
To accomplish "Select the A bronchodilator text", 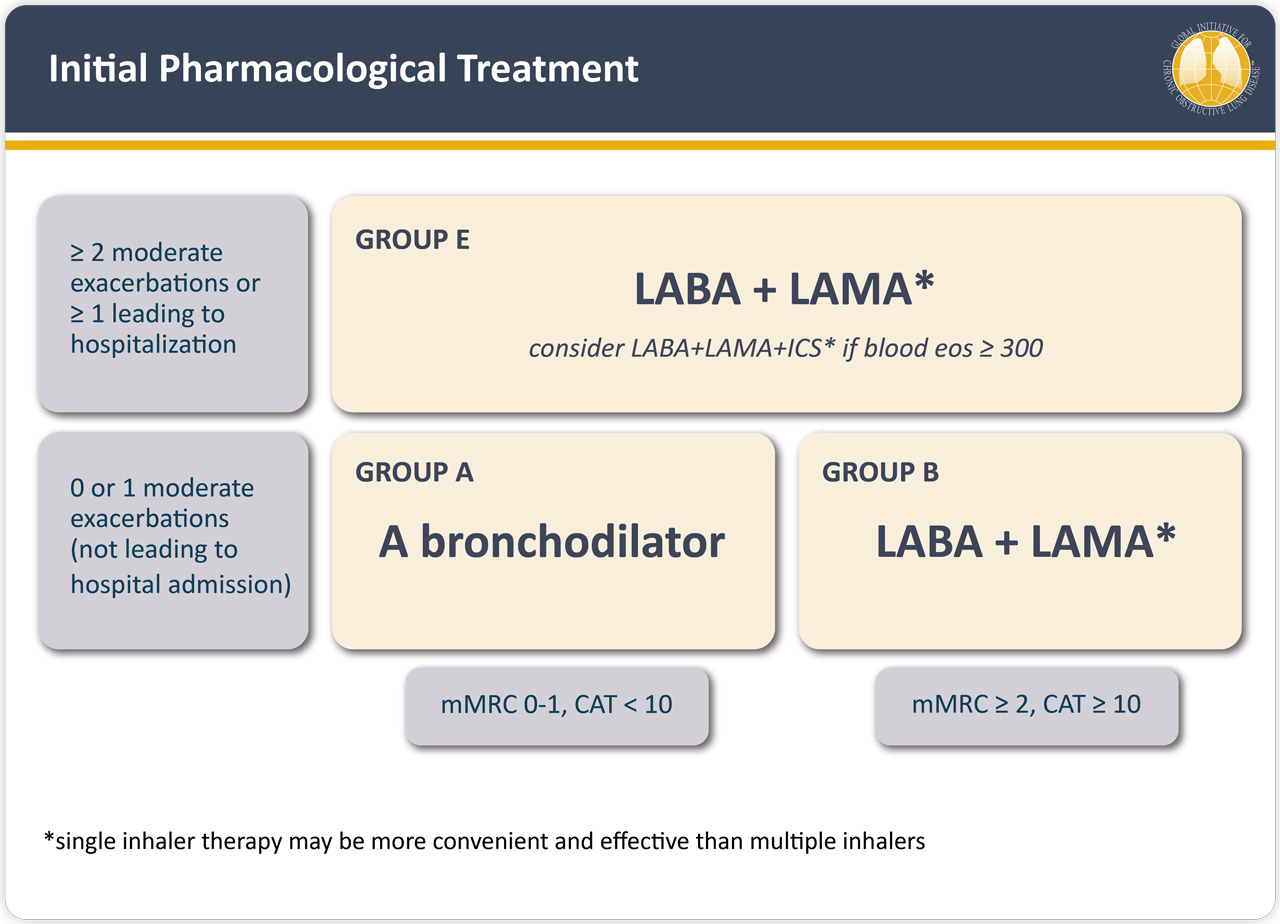I will (552, 541).
